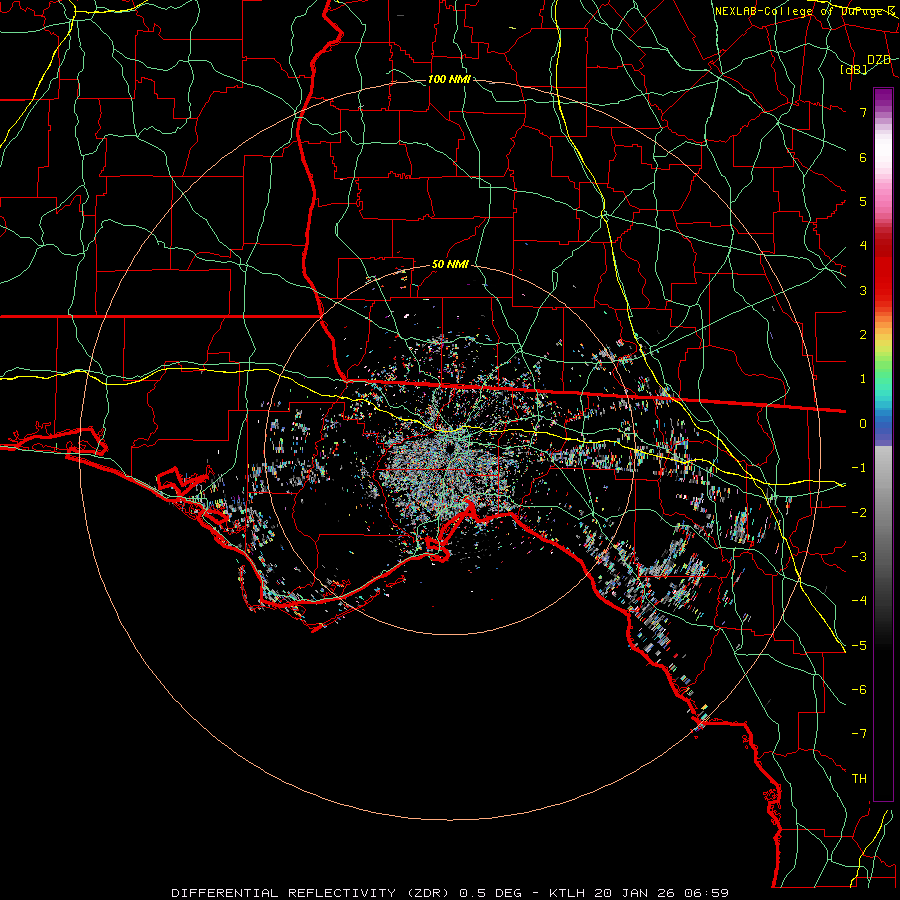Viewport: 900px width, 900px height.
Task: Select the -2 dB scale value
Action: (x=859, y=513)
